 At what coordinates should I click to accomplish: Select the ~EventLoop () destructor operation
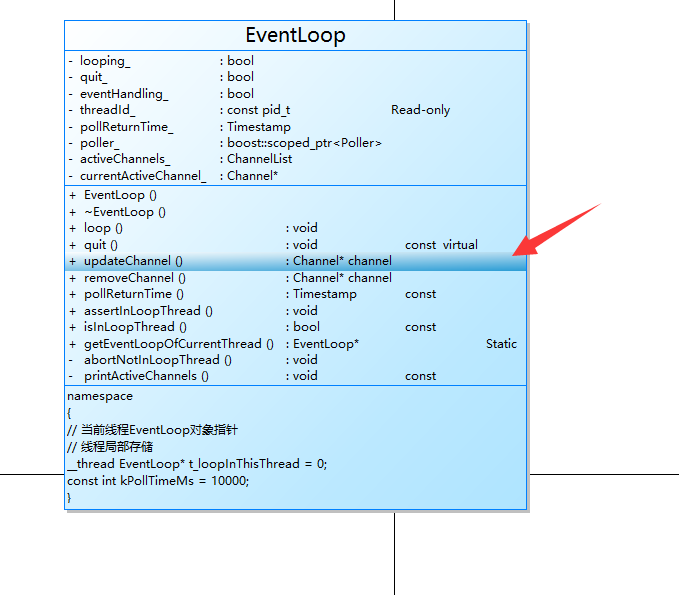[x=295, y=212]
